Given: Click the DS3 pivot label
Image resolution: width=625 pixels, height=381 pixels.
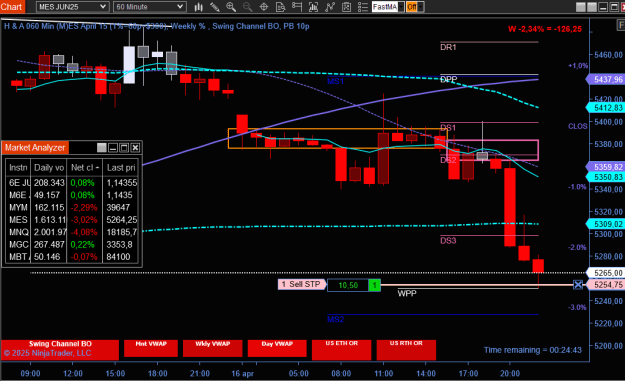Looking at the screenshot, I should tap(448, 240).
